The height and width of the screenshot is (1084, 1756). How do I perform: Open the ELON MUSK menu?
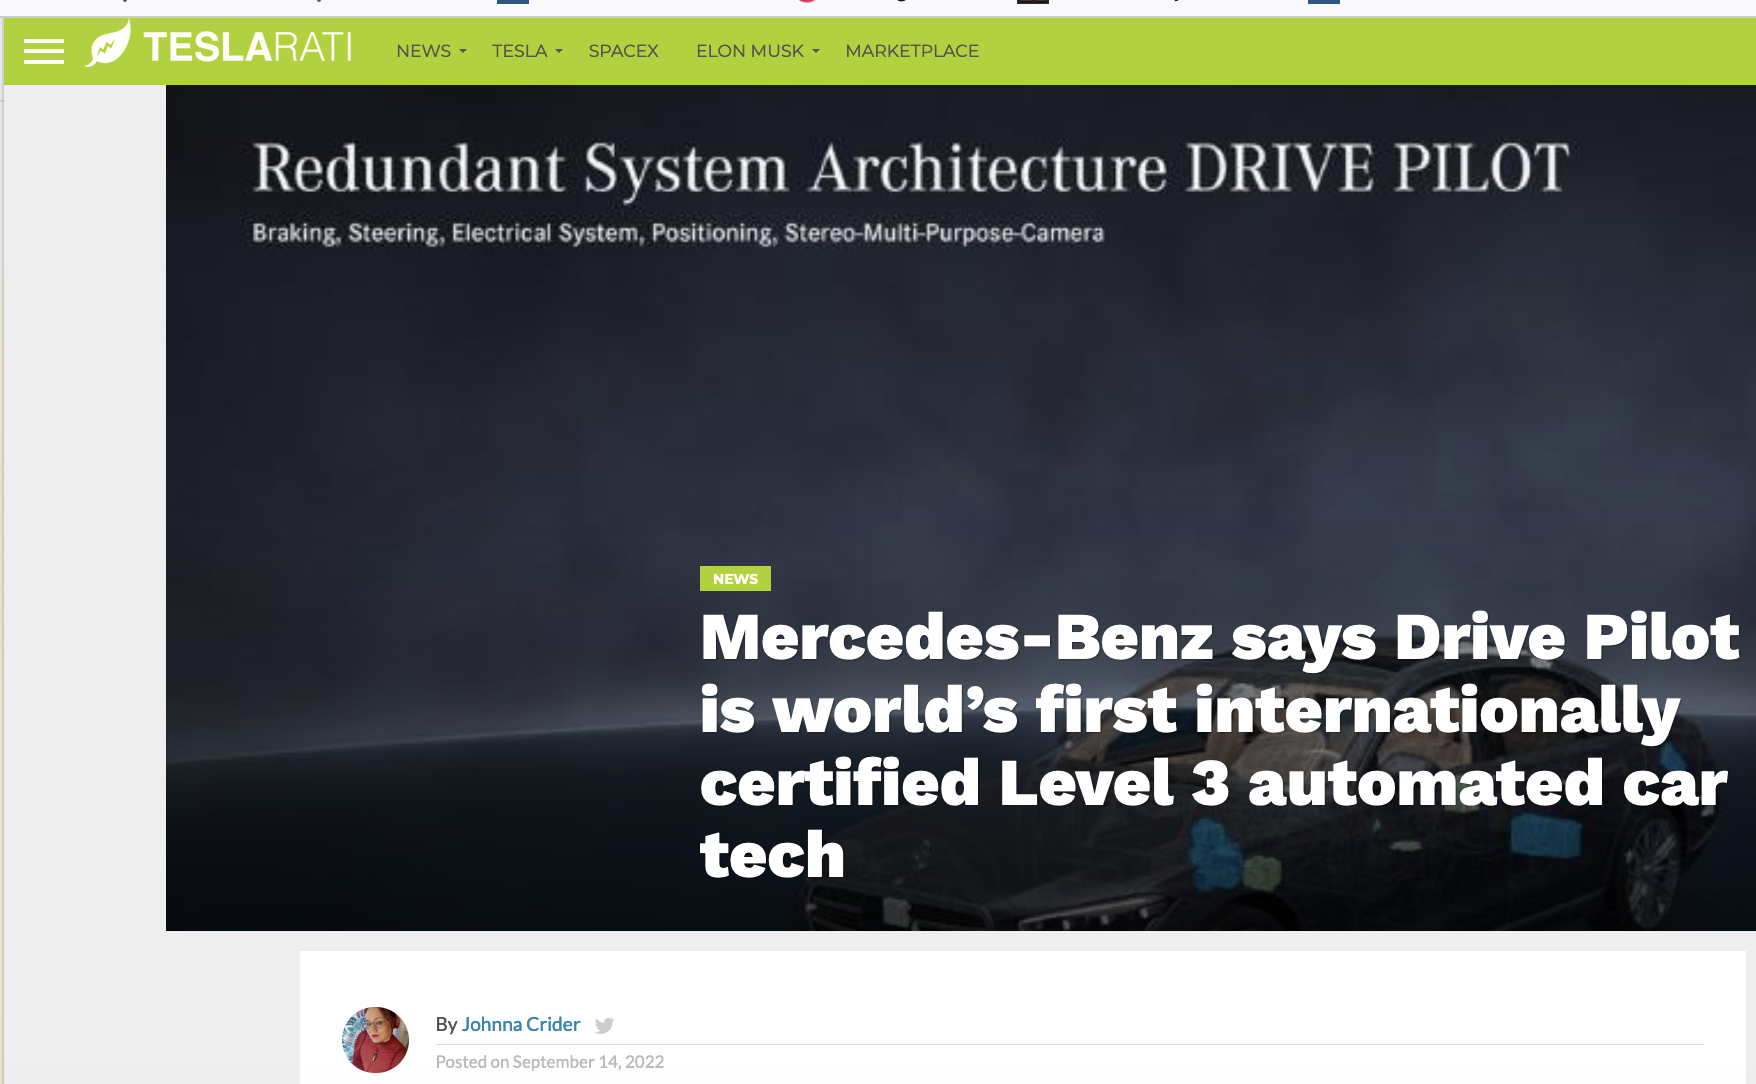(750, 51)
